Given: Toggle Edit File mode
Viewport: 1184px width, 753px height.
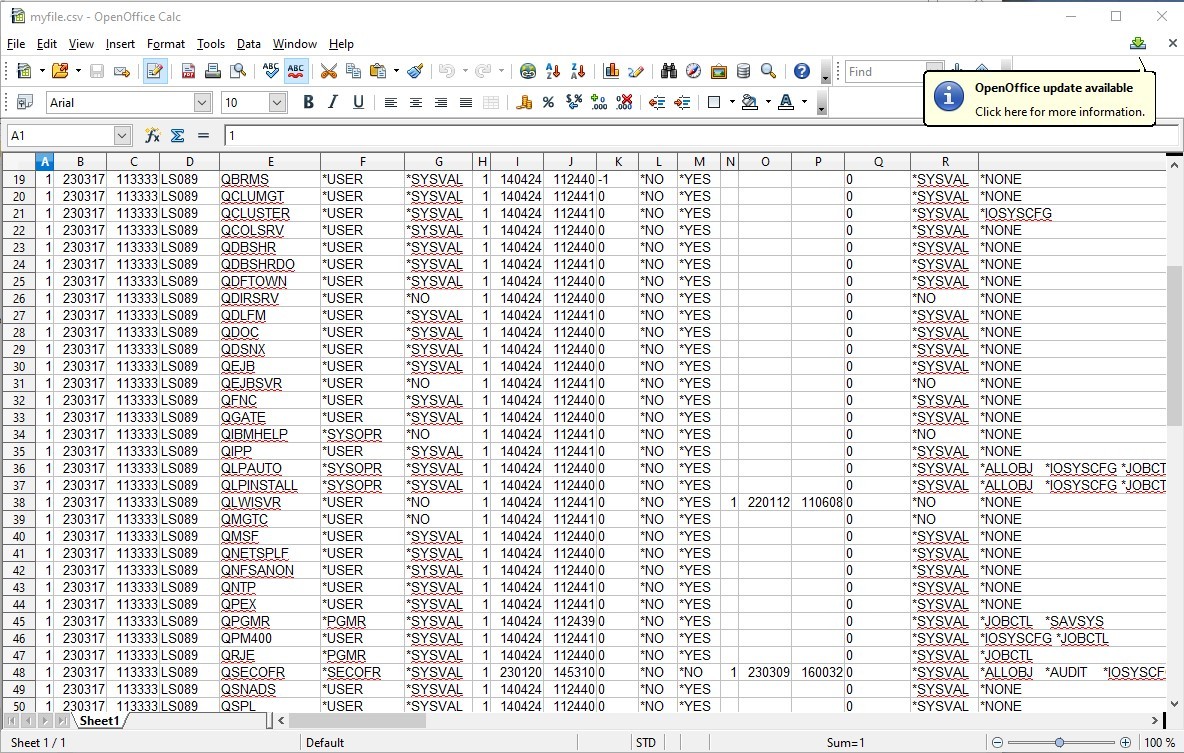Looking at the screenshot, I should click(x=154, y=71).
